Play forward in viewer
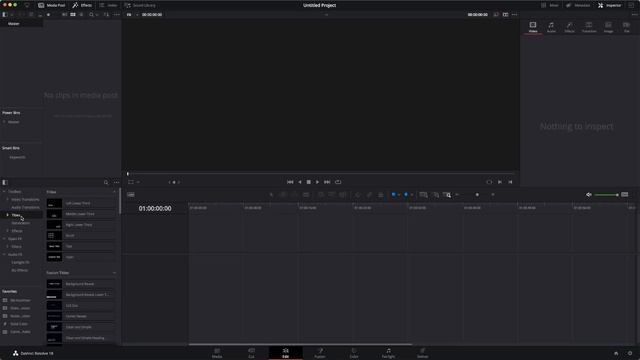The width and height of the screenshot is (640, 360). 318,182
